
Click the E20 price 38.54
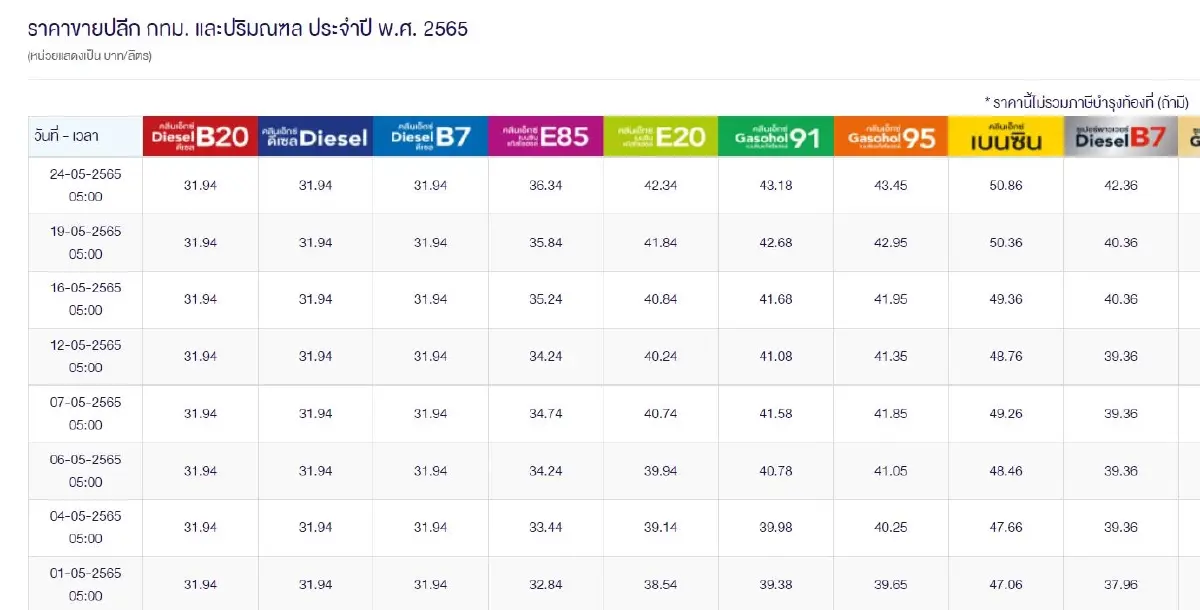[661, 585]
